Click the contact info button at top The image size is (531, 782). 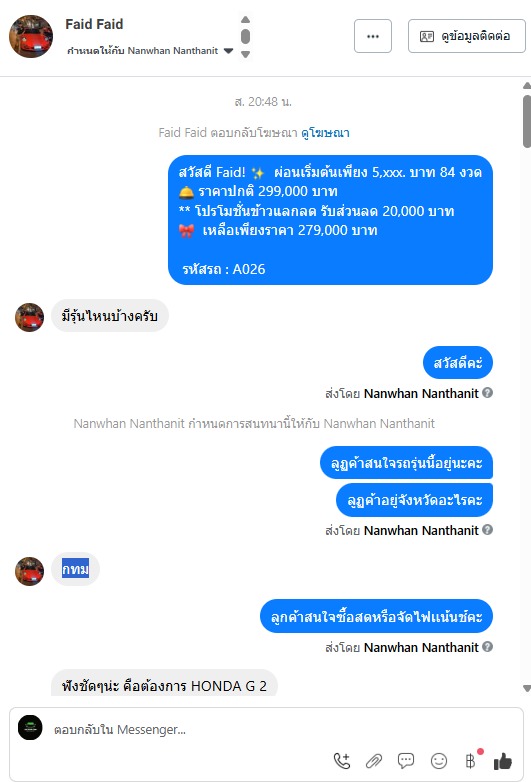tap(467, 36)
